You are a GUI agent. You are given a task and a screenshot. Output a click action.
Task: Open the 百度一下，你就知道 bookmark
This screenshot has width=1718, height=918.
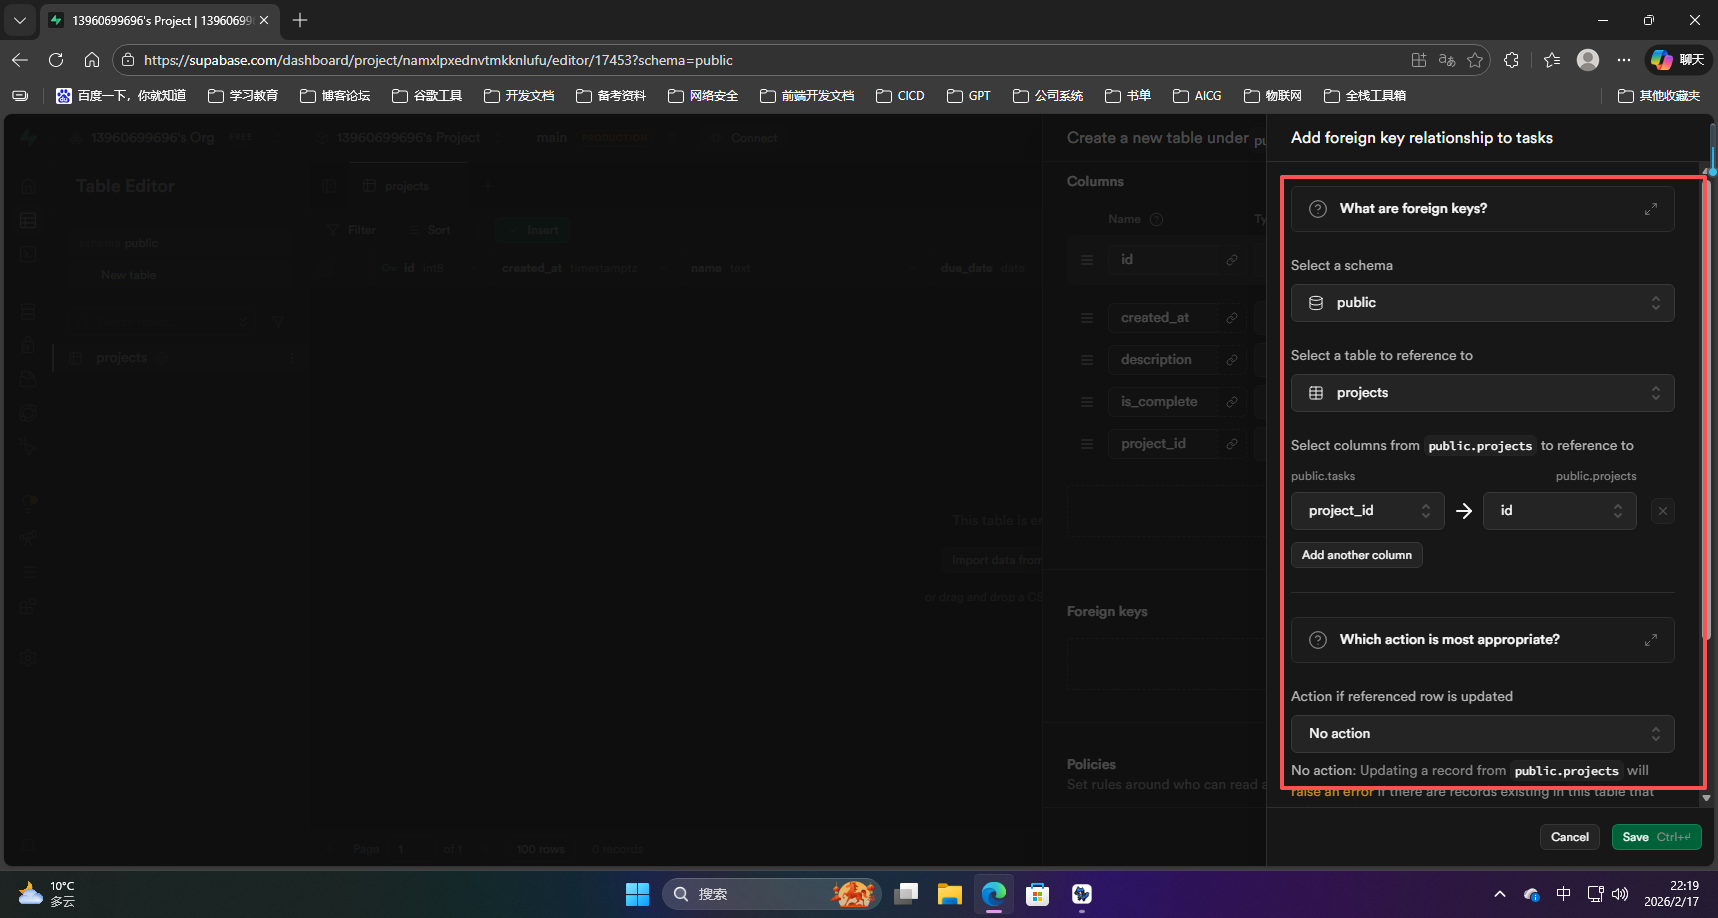click(x=121, y=96)
